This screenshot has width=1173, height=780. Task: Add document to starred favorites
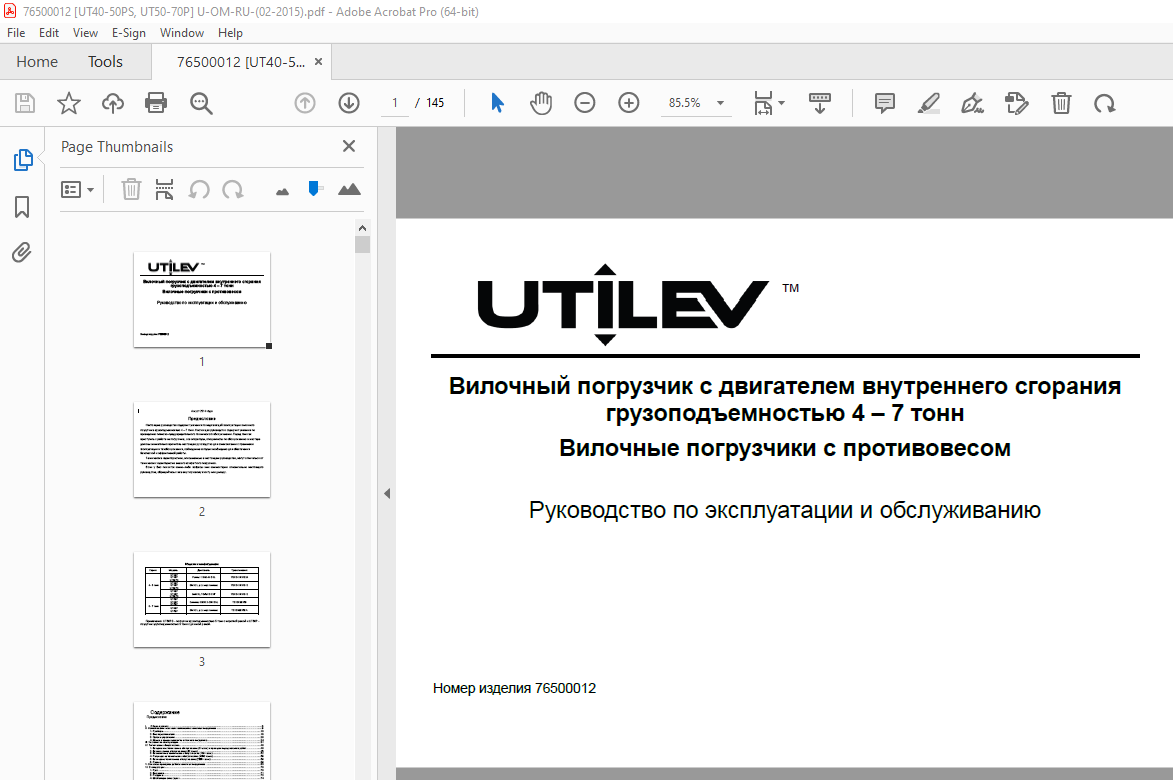[x=69, y=102]
